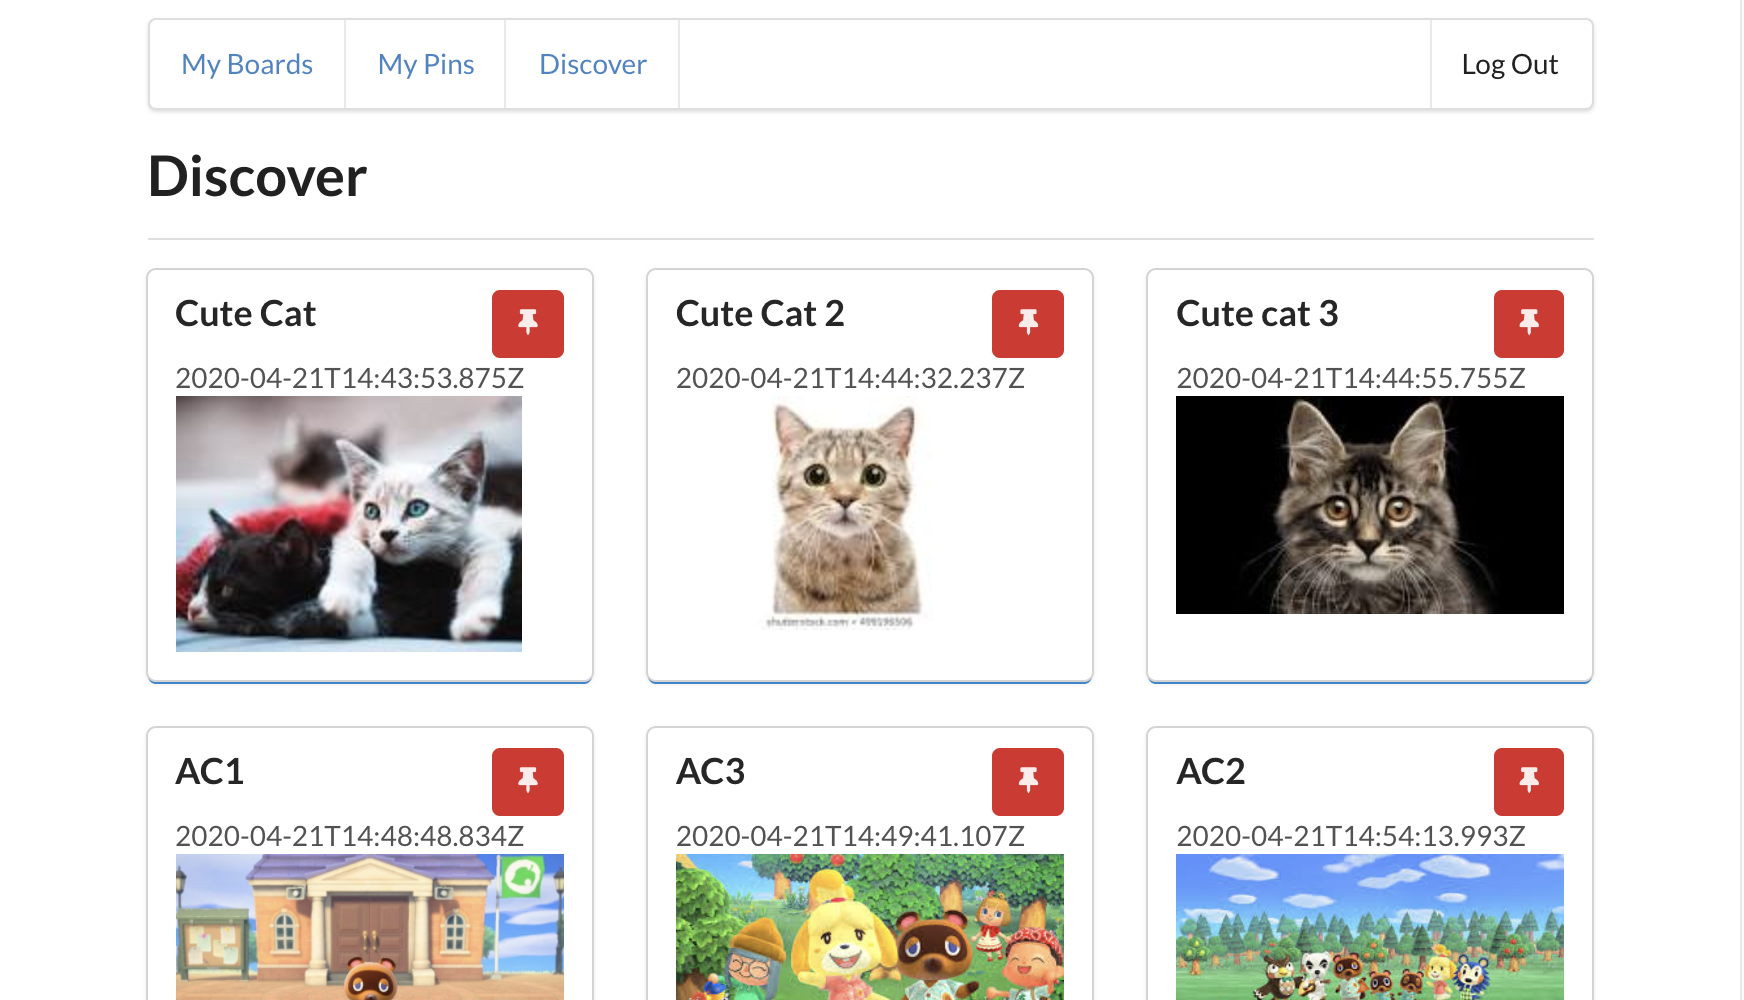The image size is (1744, 1000).
Task: Log Out of the account
Action: point(1510,64)
